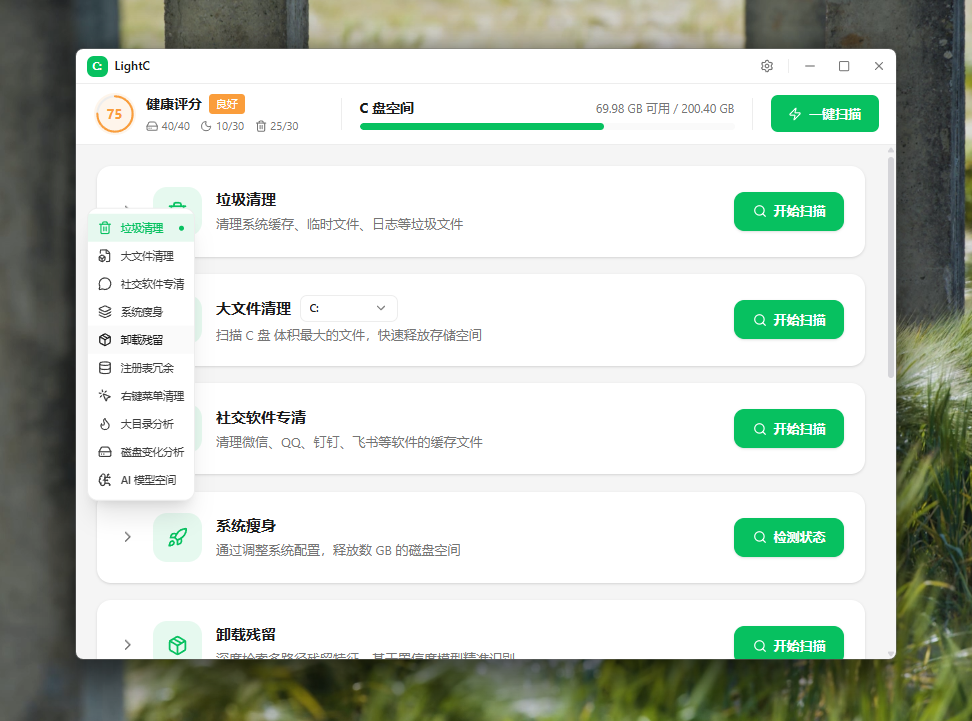Click the cursor icon for 右键菜单清理
The width and height of the screenshot is (972, 721).
coord(105,396)
